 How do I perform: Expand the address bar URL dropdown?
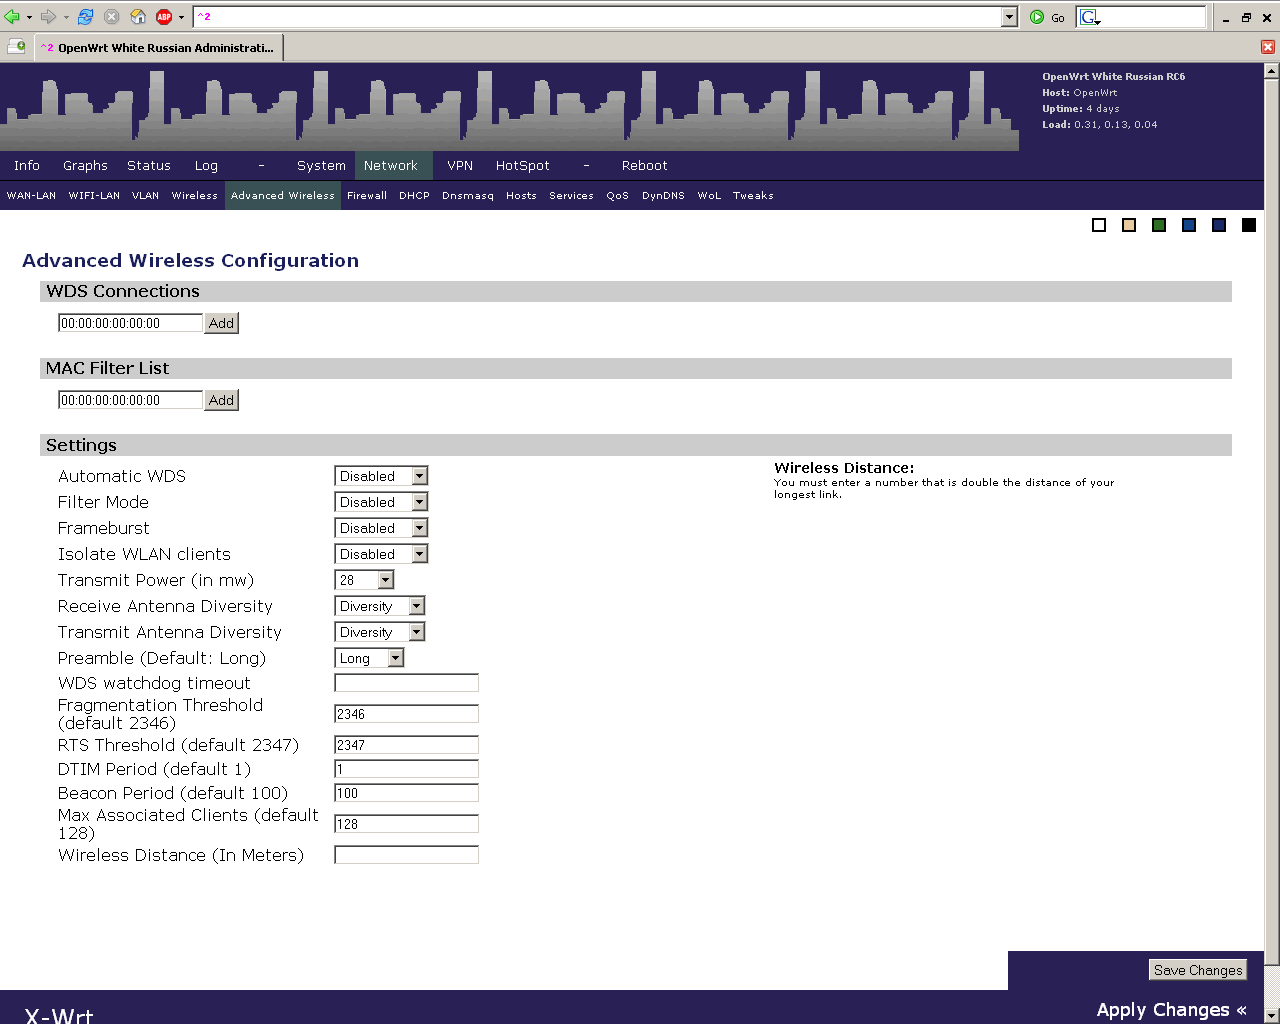pos(1009,17)
